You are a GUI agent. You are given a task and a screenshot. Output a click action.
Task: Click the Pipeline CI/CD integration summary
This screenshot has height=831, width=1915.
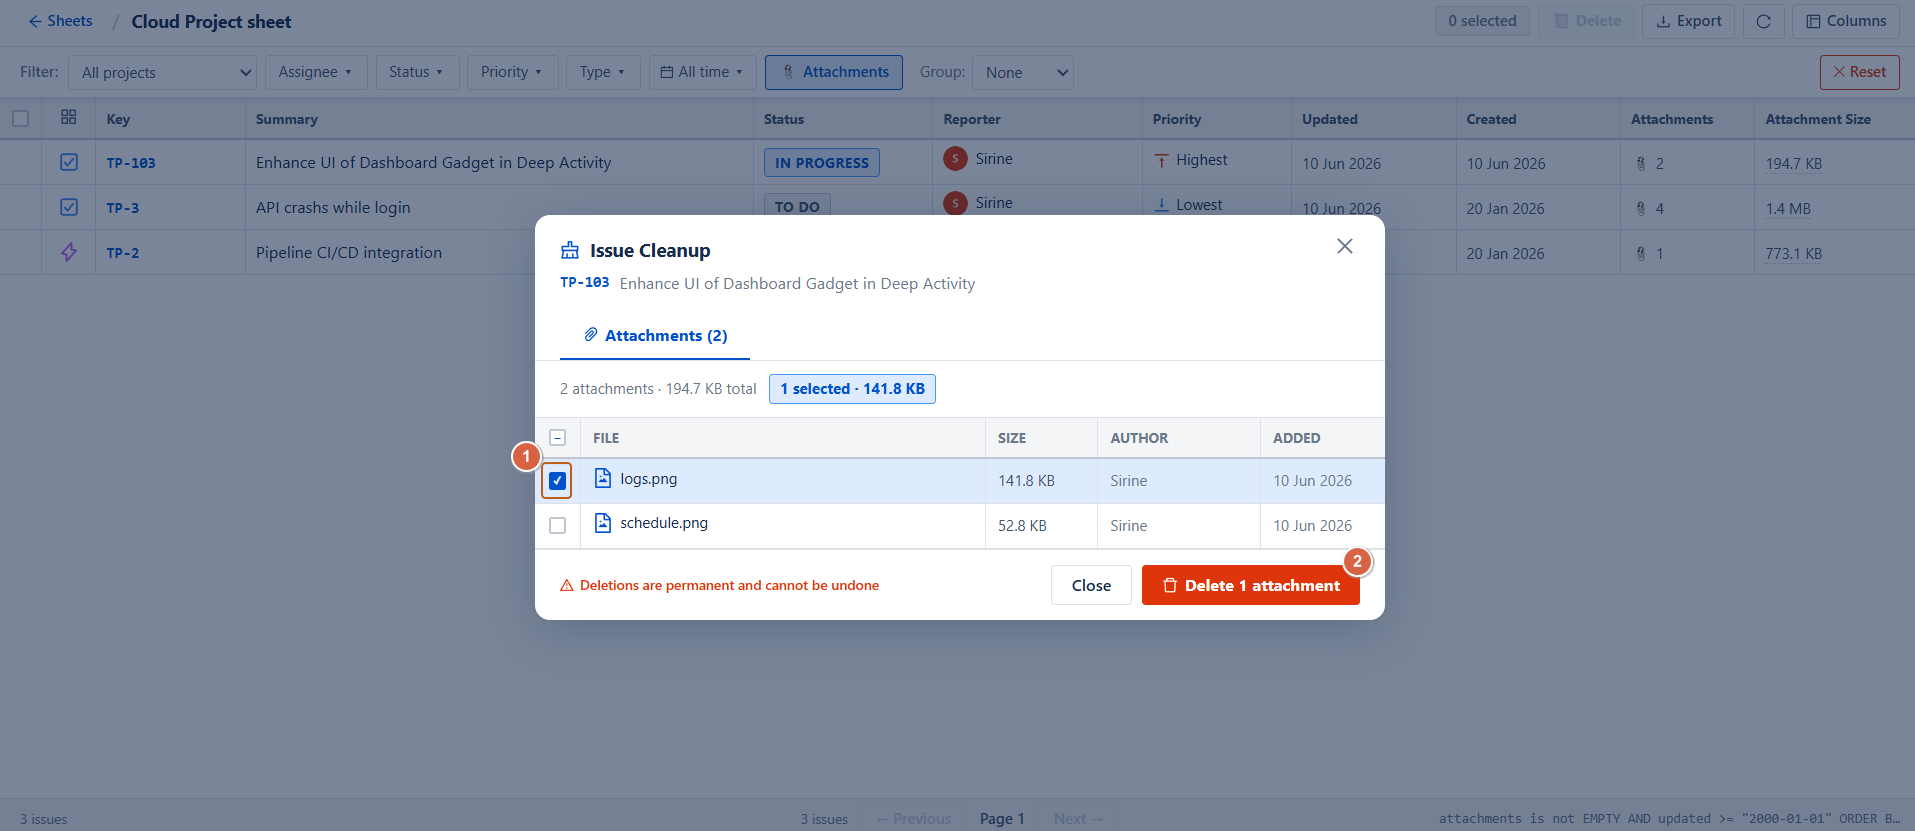[x=349, y=253]
